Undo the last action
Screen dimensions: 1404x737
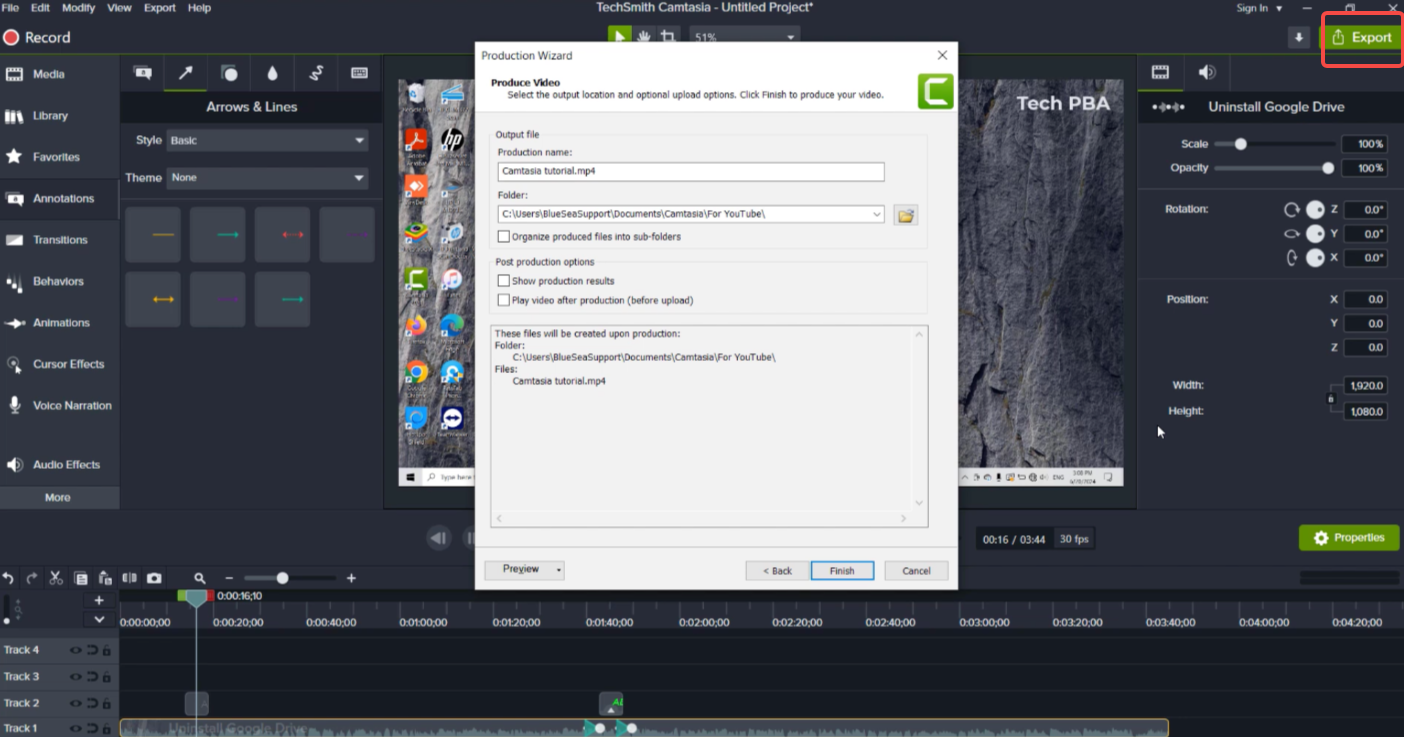tap(10, 577)
